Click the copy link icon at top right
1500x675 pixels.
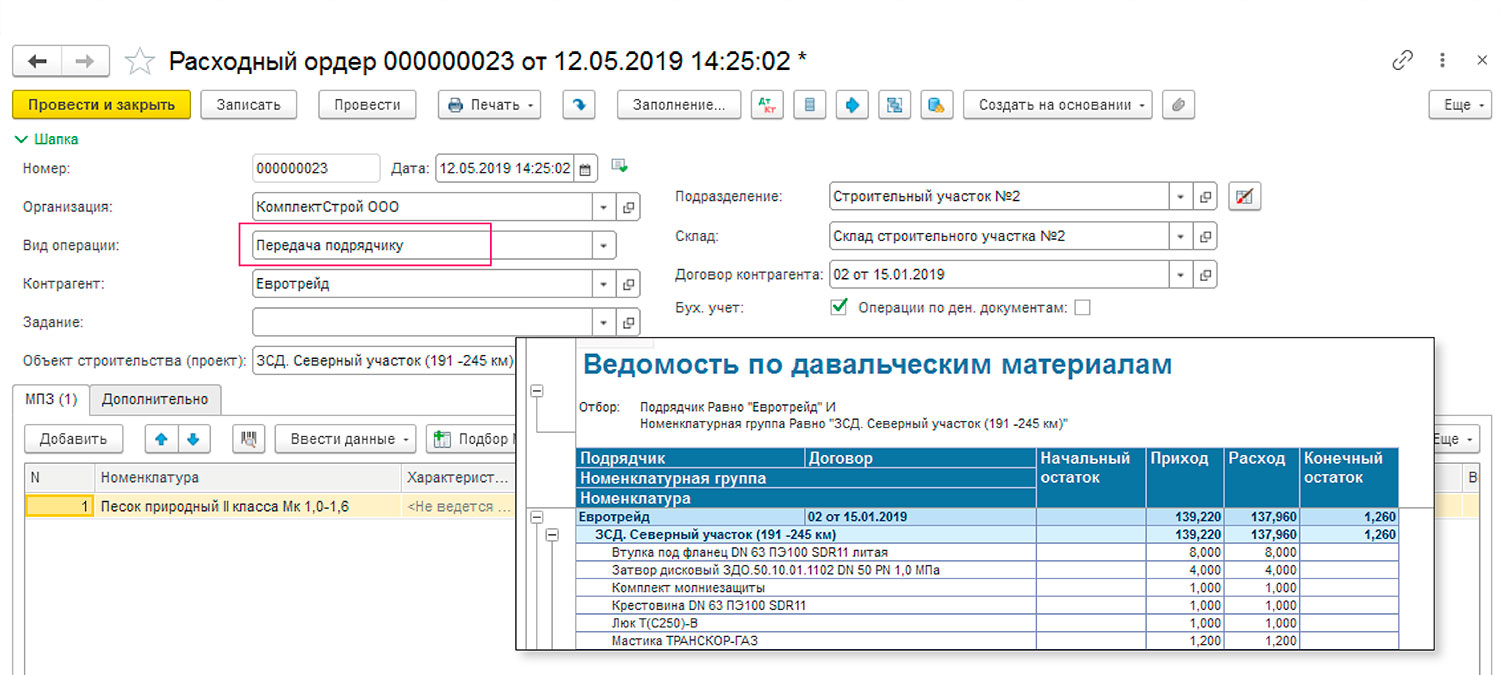pos(1402,61)
